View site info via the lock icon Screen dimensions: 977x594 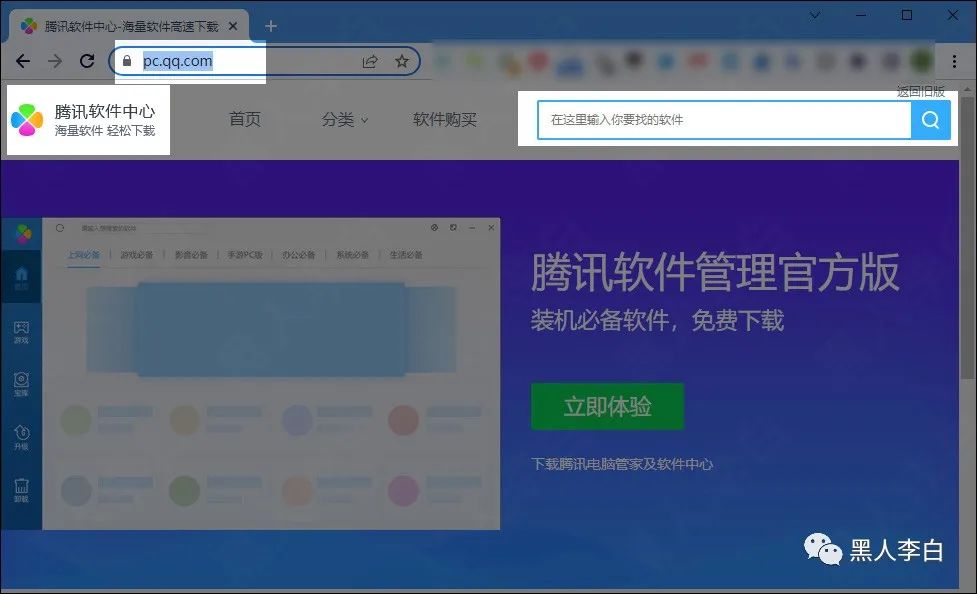pyautogui.click(x=127, y=60)
